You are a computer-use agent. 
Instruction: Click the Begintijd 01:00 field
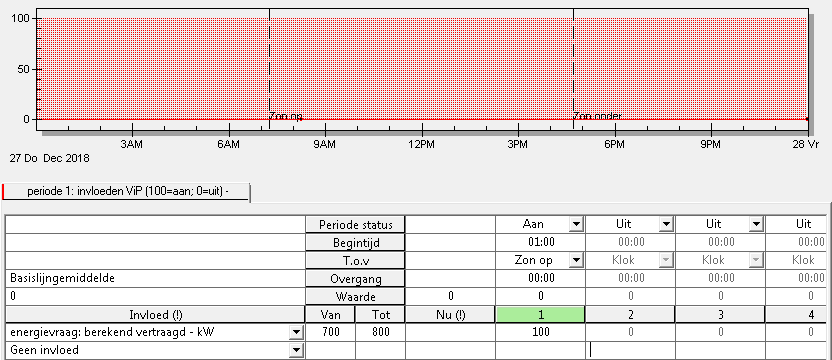540,243
